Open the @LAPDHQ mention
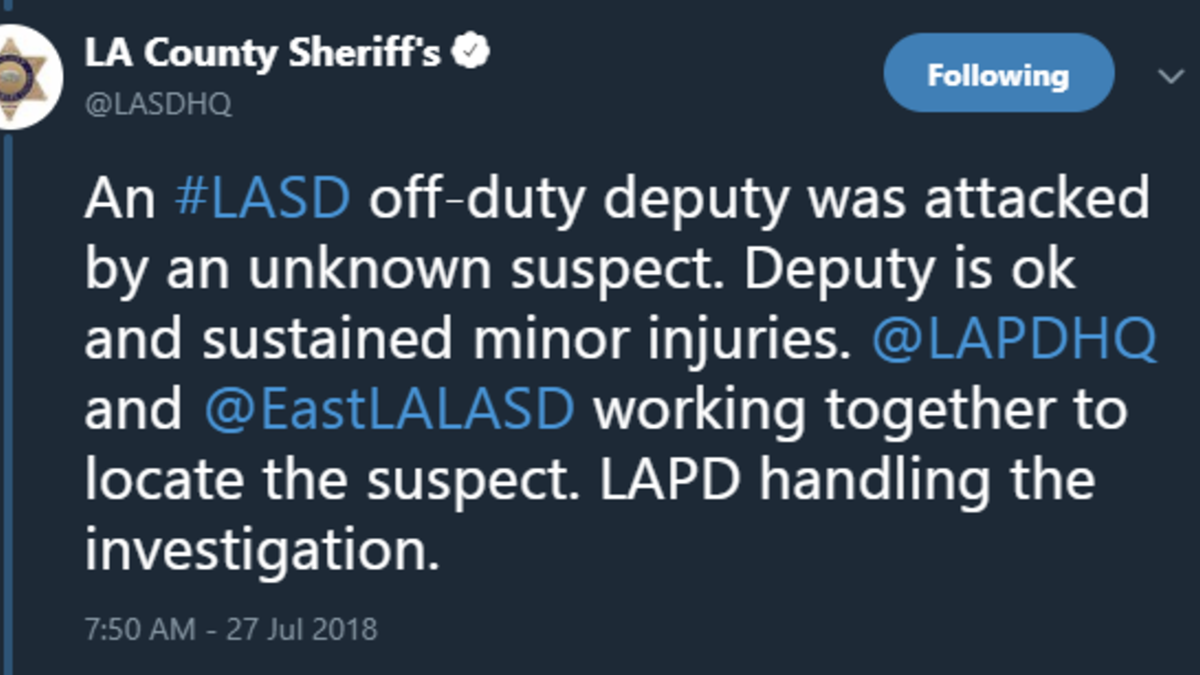 1014,340
